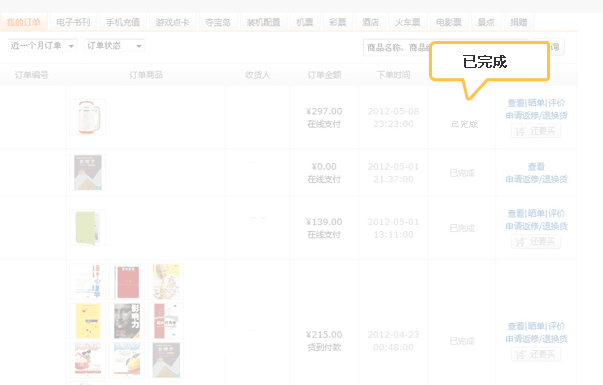This screenshot has width=603, height=385.
Task: Click order time 2012-05-08 23:23:00
Action: coord(393,117)
